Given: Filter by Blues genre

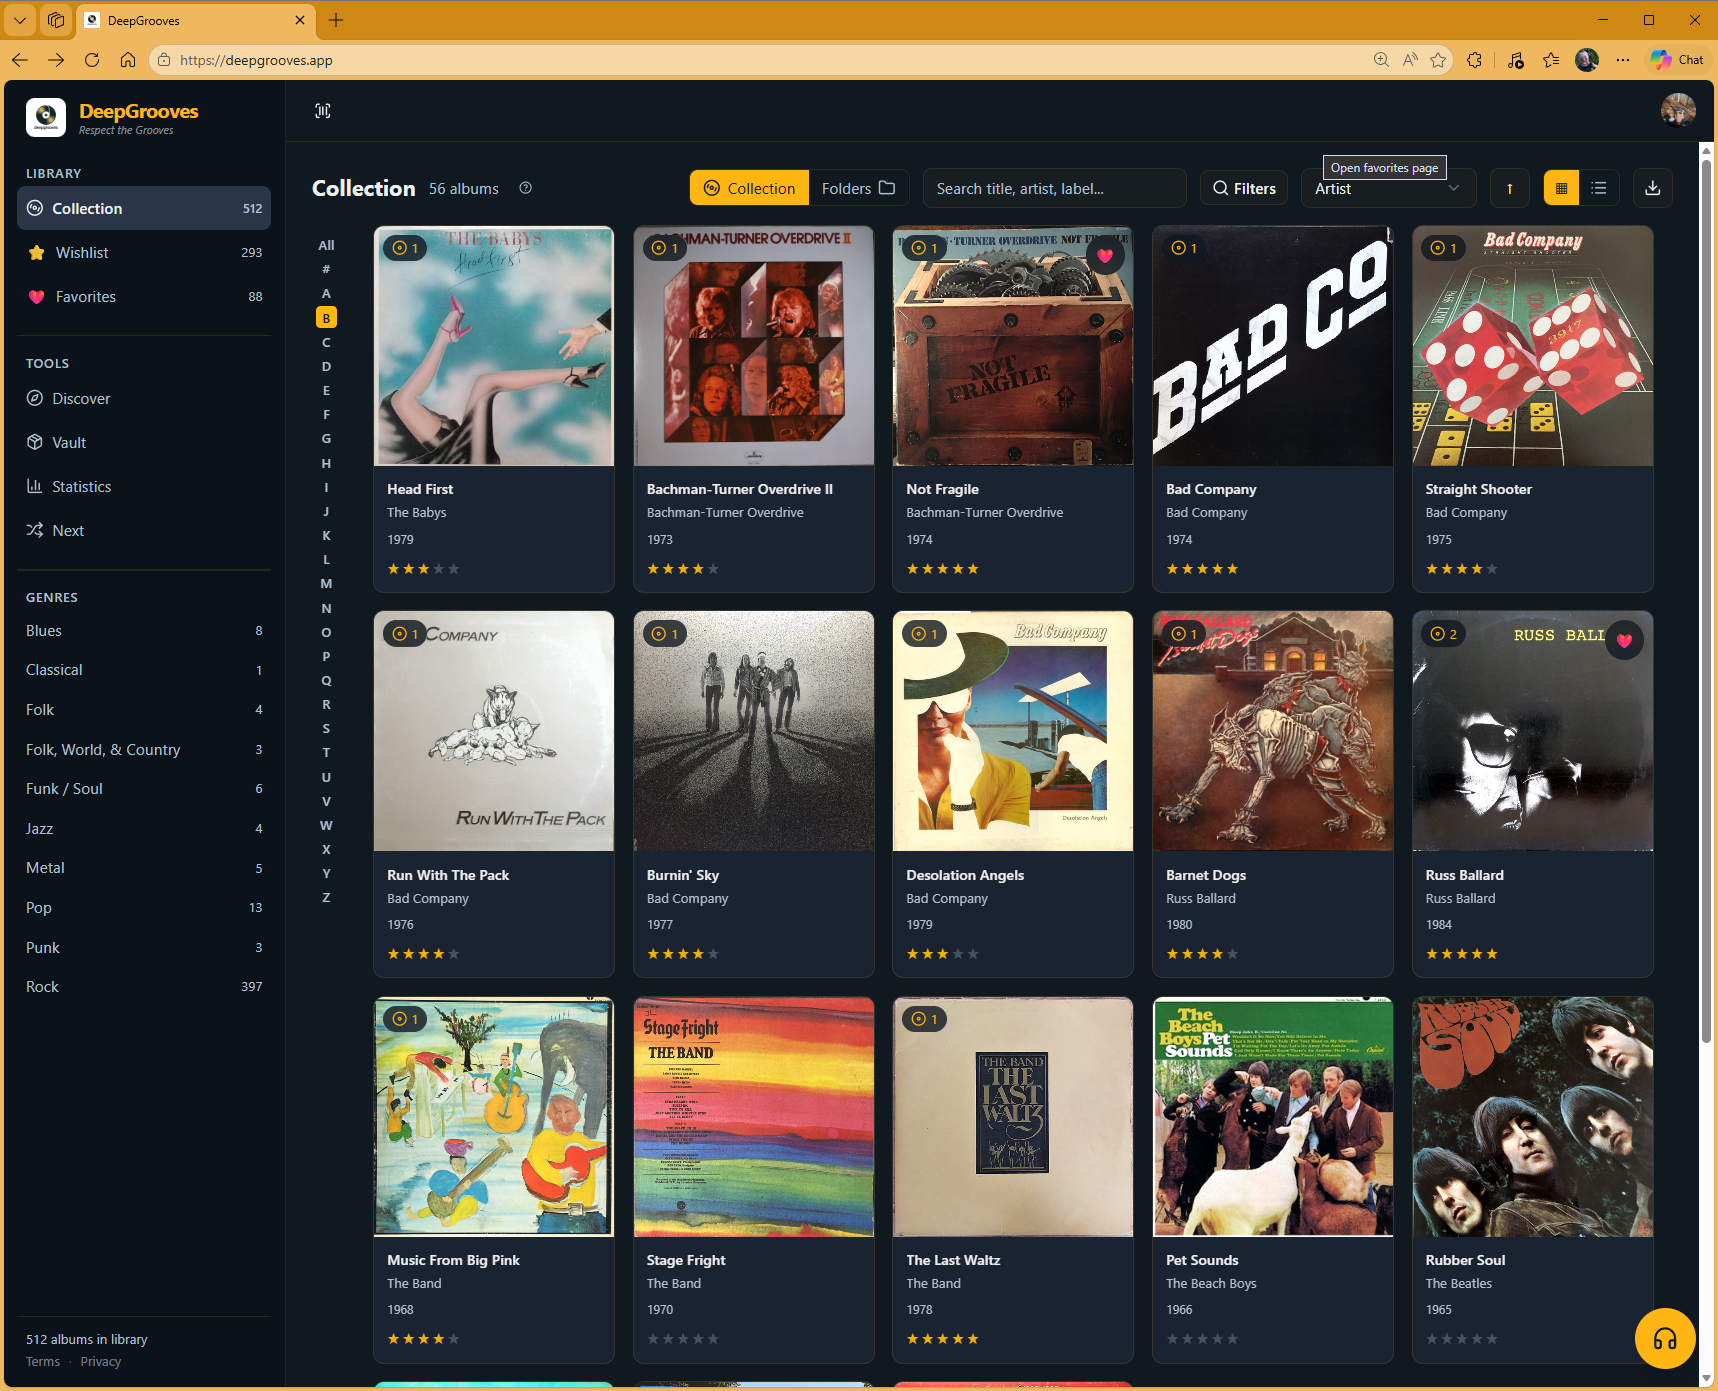Looking at the screenshot, I should (x=144, y=630).
